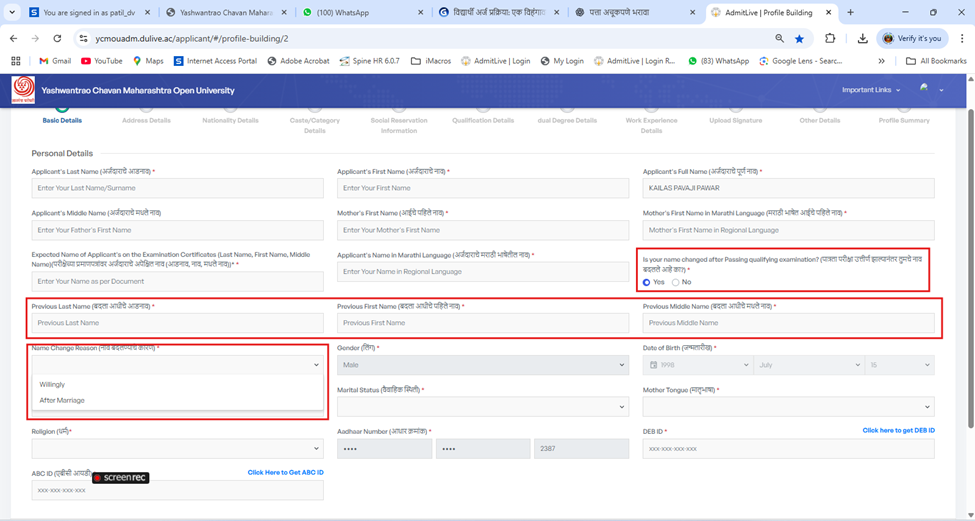Click the 'Click Here to Get ABC ID' link
975x521 pixels.
pyautogui.click(x=285, y=472)
